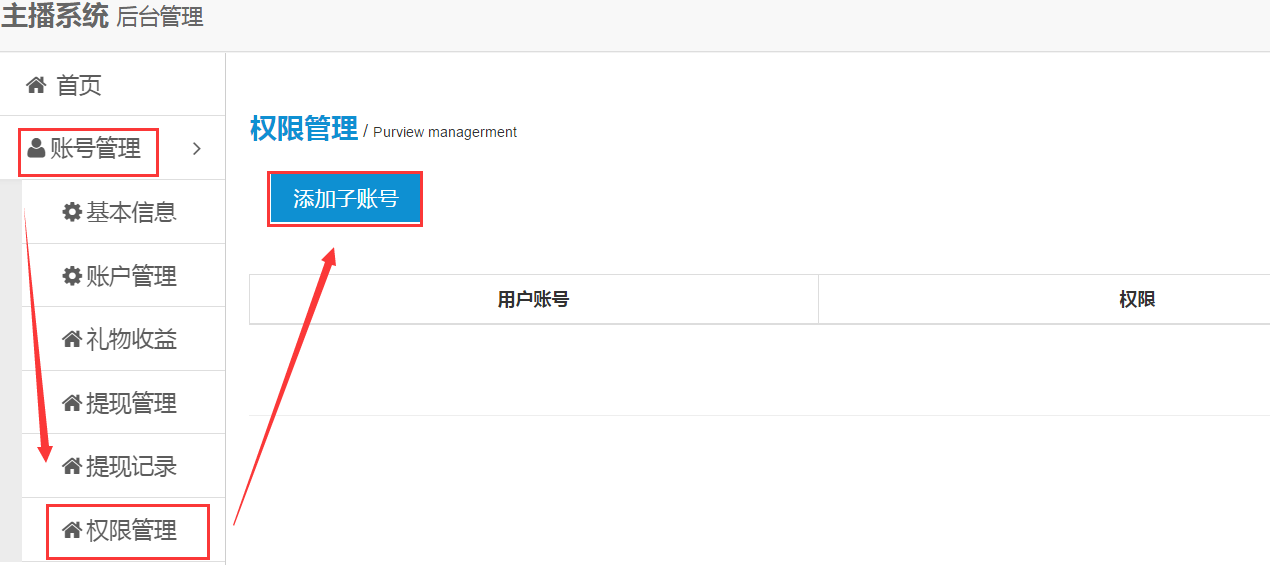Click the gear icon beside 账户管理

(72, 276)
